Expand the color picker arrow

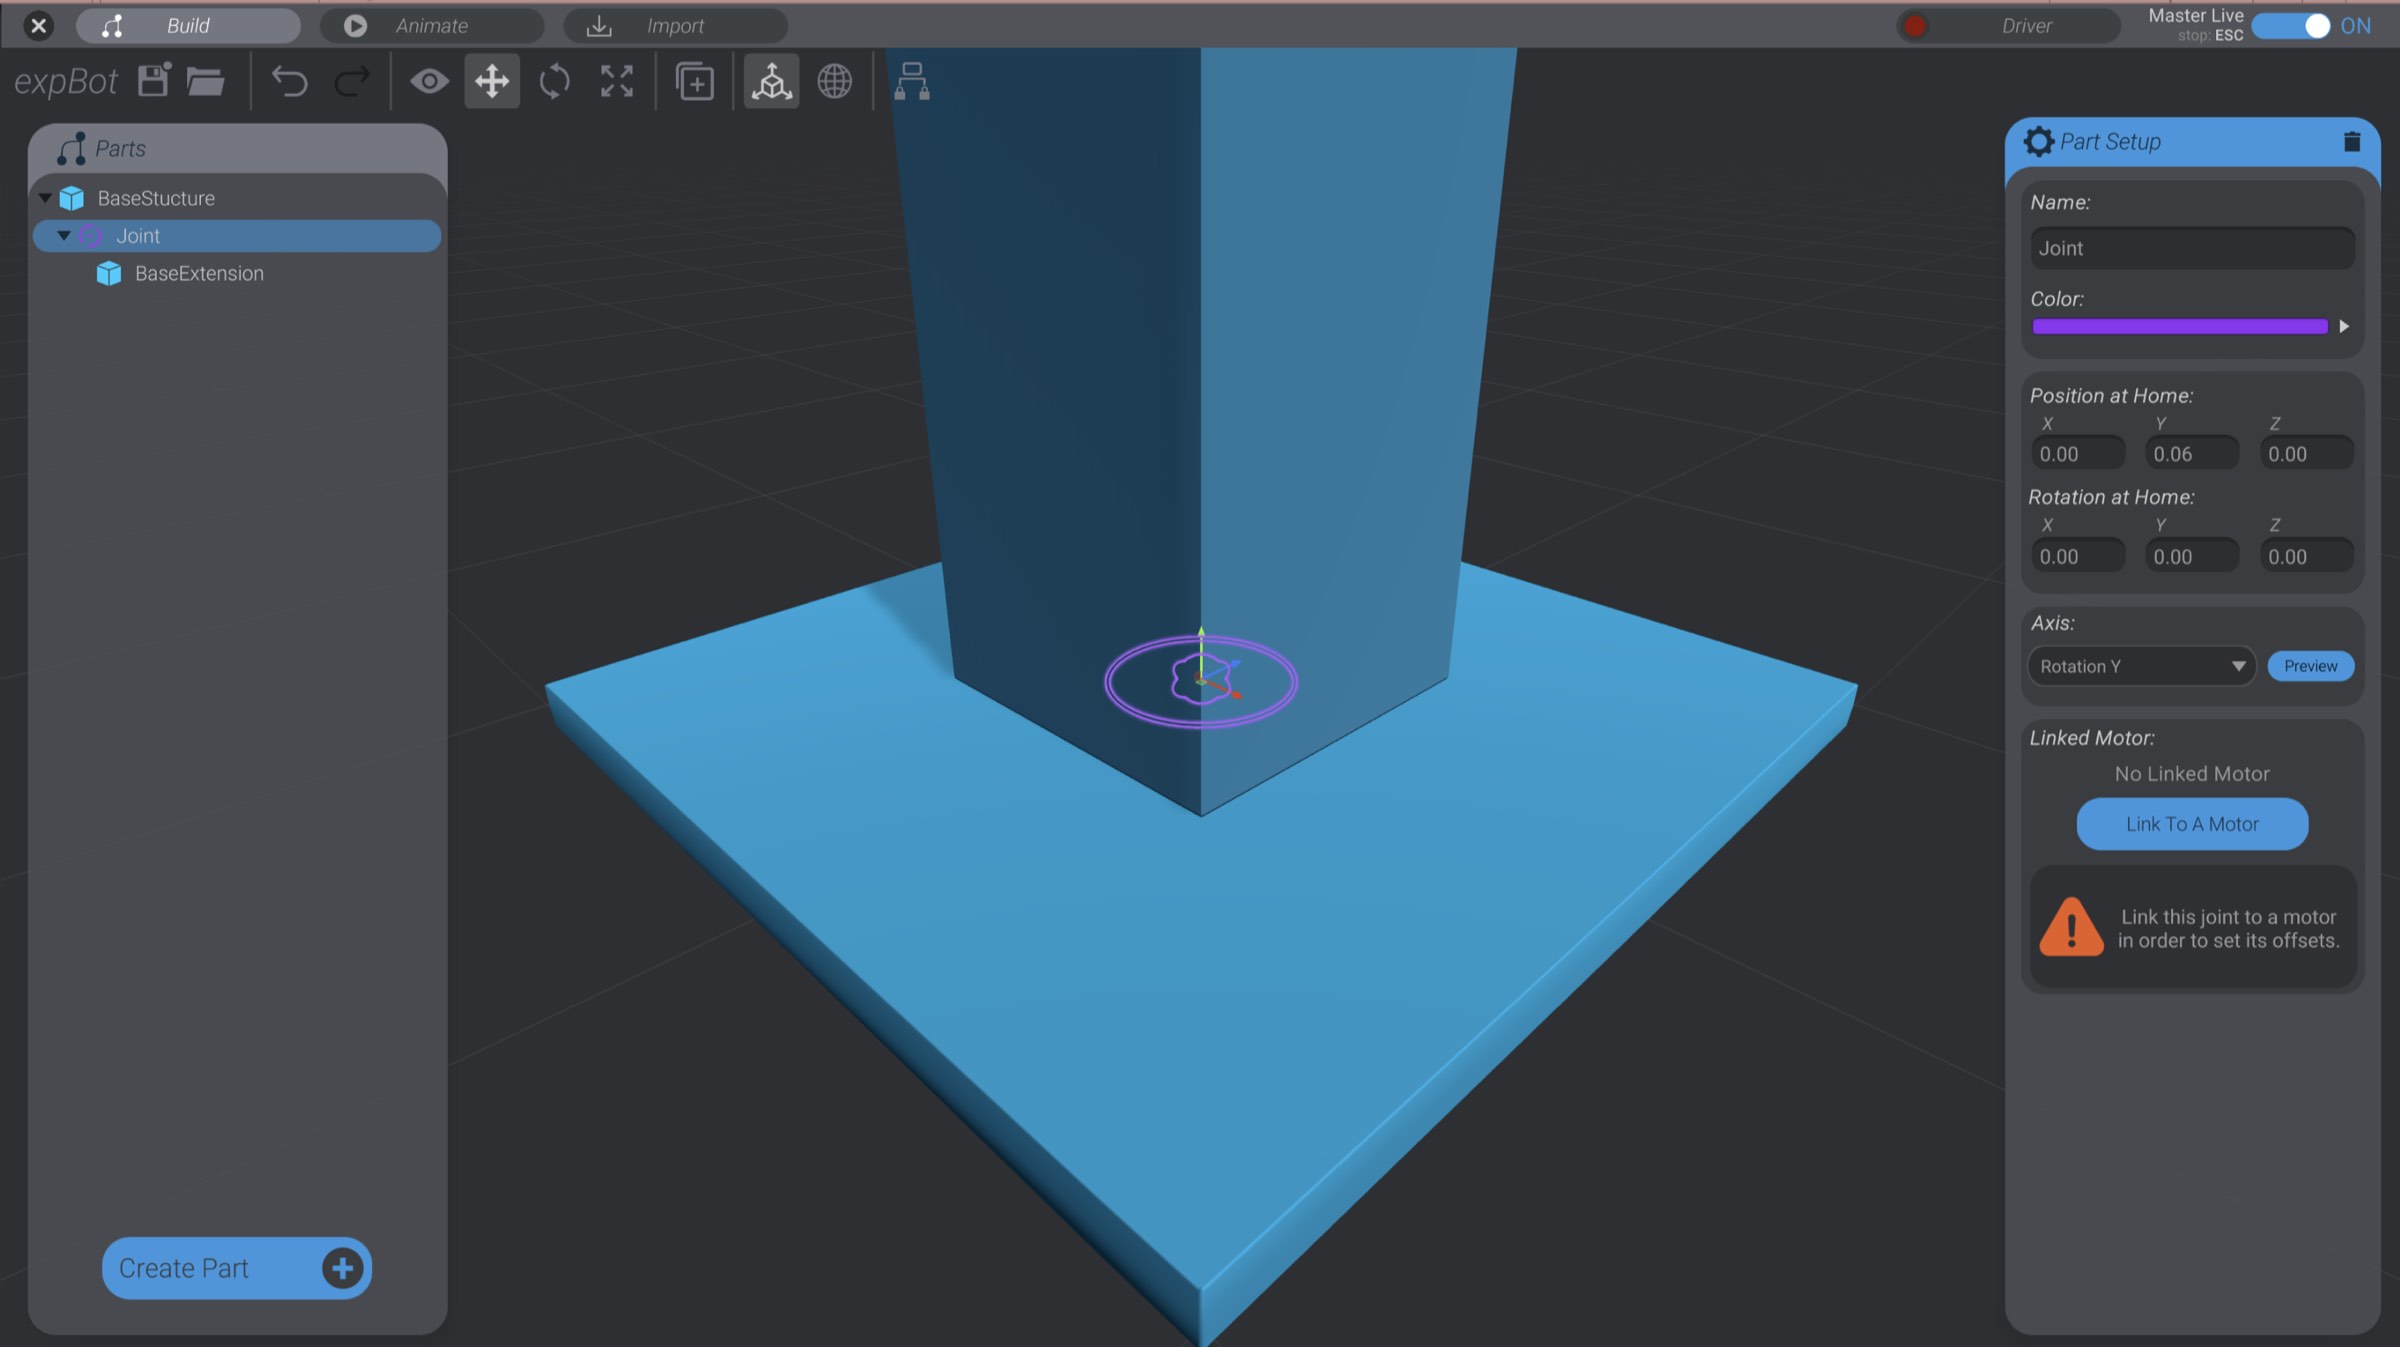click(2344, 326)
